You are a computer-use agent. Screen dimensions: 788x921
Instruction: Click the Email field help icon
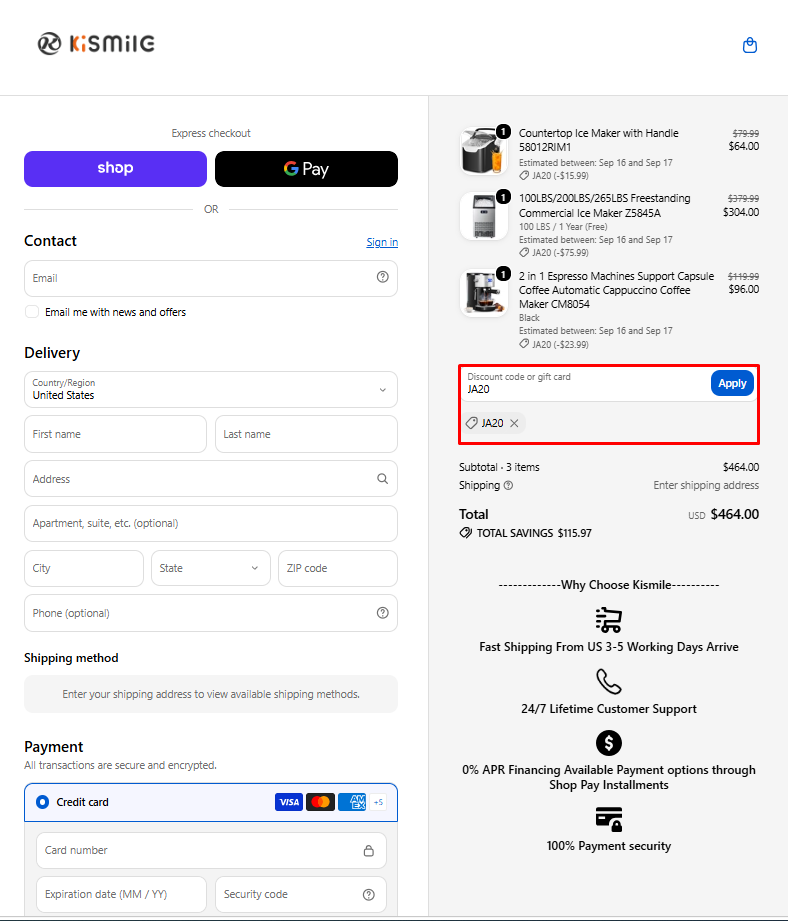pos(382,277)
